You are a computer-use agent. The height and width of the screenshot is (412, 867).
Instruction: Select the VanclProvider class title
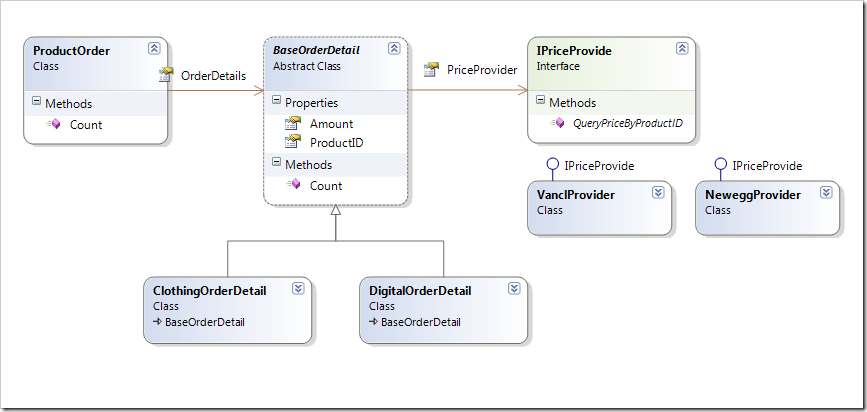click(x=576, y=195)
